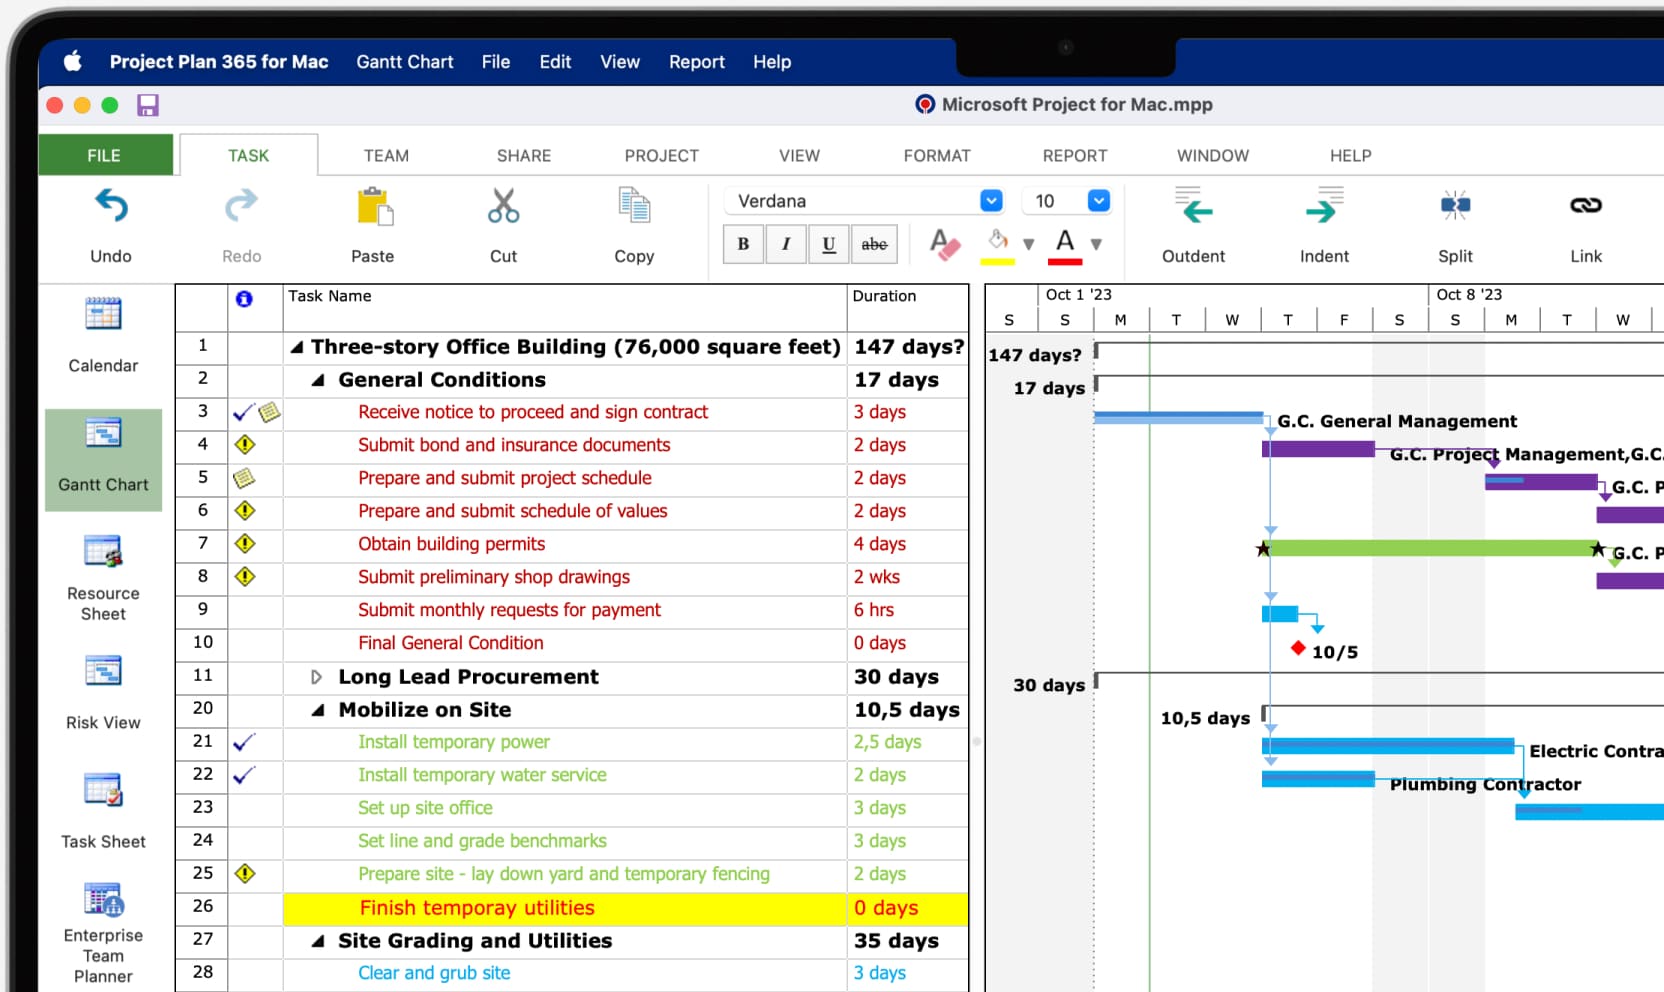Click the purple save disk icon
This screenshot has width=1664, height=992.
(148, 105)
